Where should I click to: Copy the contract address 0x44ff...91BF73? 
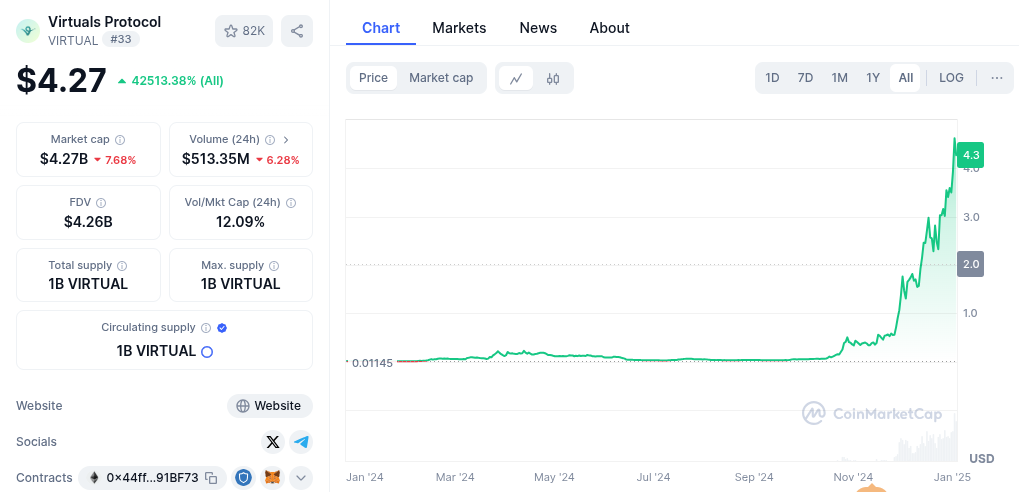pyautogui.click(x=211, y=478)
